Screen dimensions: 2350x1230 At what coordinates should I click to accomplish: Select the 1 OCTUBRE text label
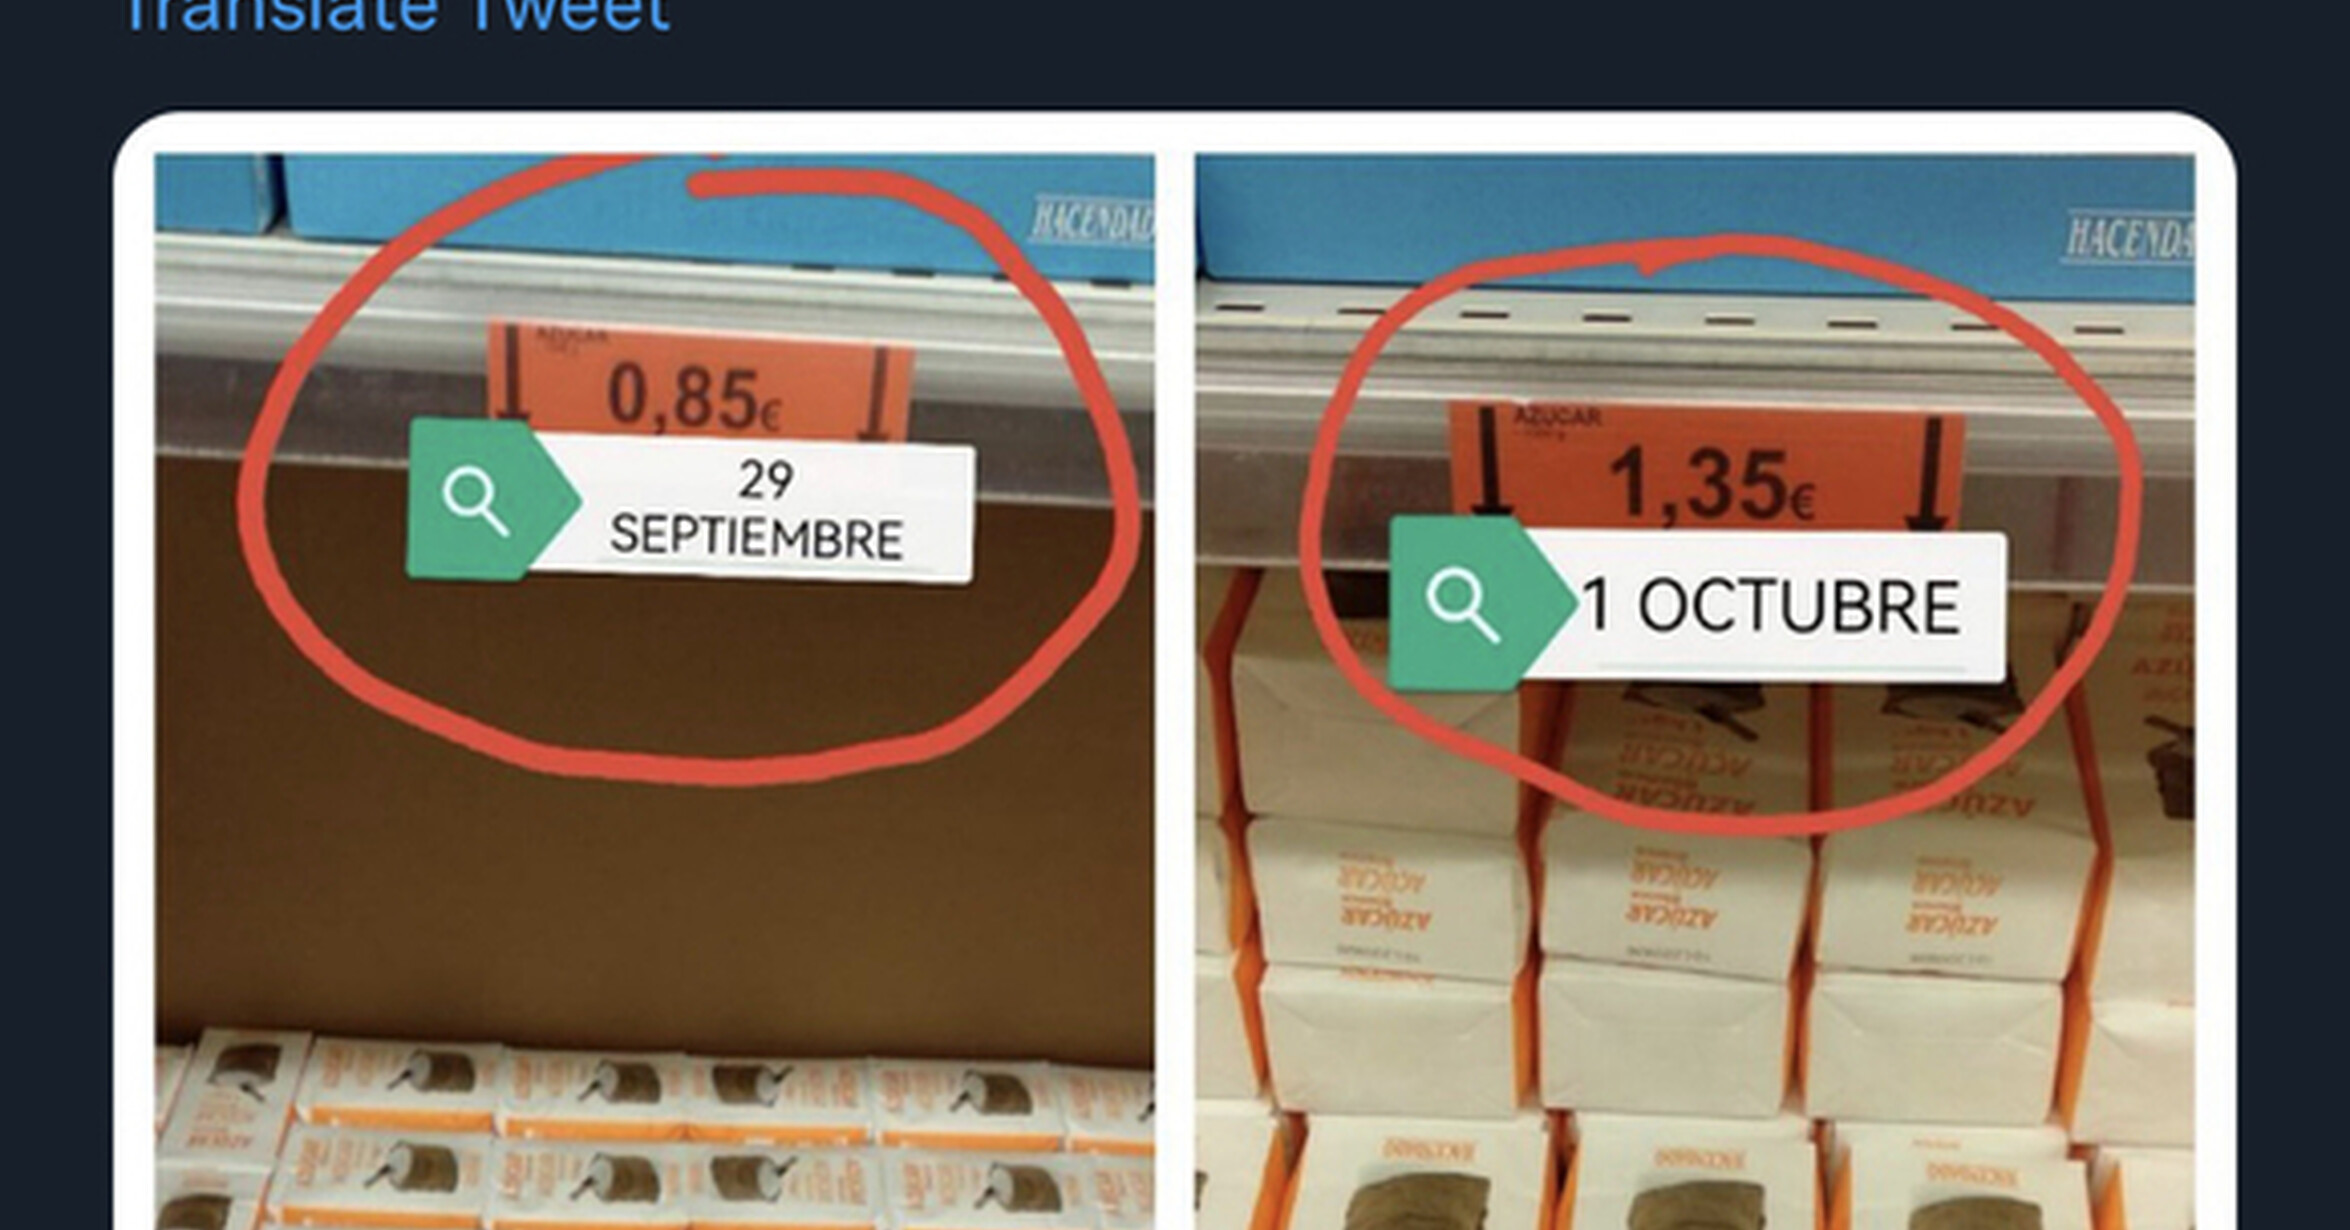pos(1770,607)
